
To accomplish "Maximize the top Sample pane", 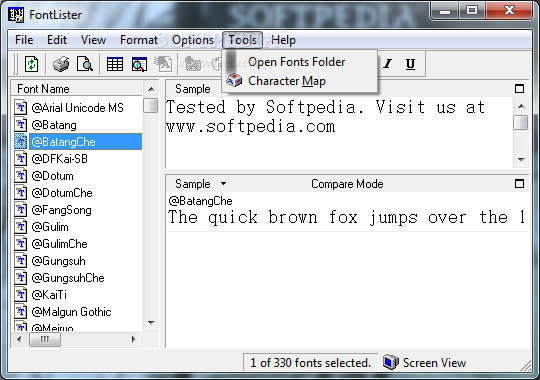I will (x=519, y=89).
